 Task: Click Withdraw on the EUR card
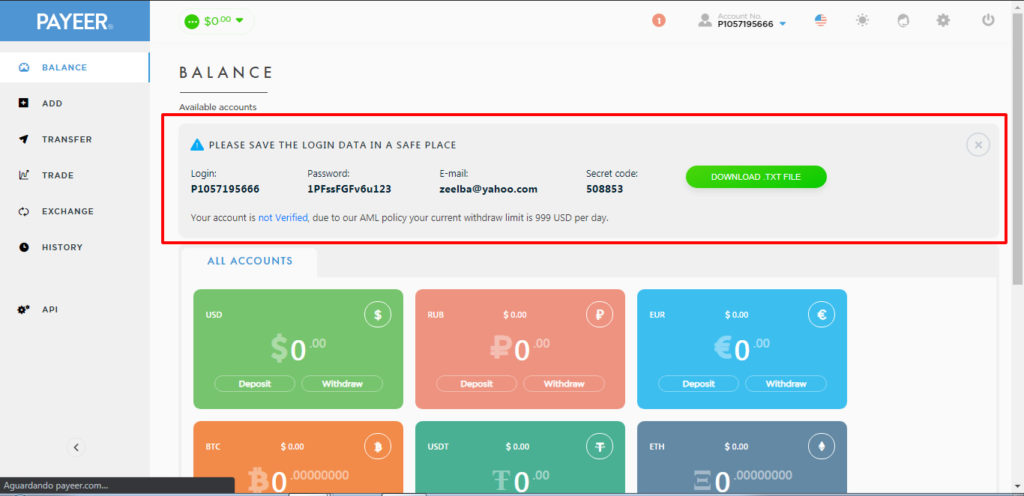pyautogui.click(x=786, y=384)
